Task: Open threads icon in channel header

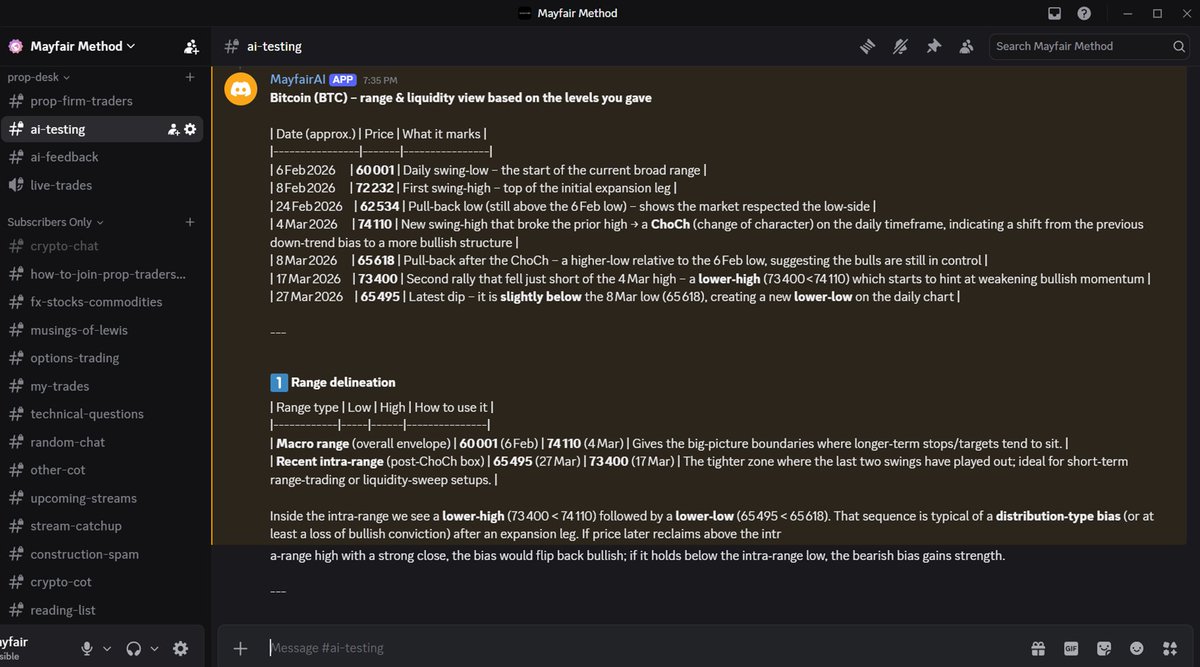Action: [x=868, y=46]
